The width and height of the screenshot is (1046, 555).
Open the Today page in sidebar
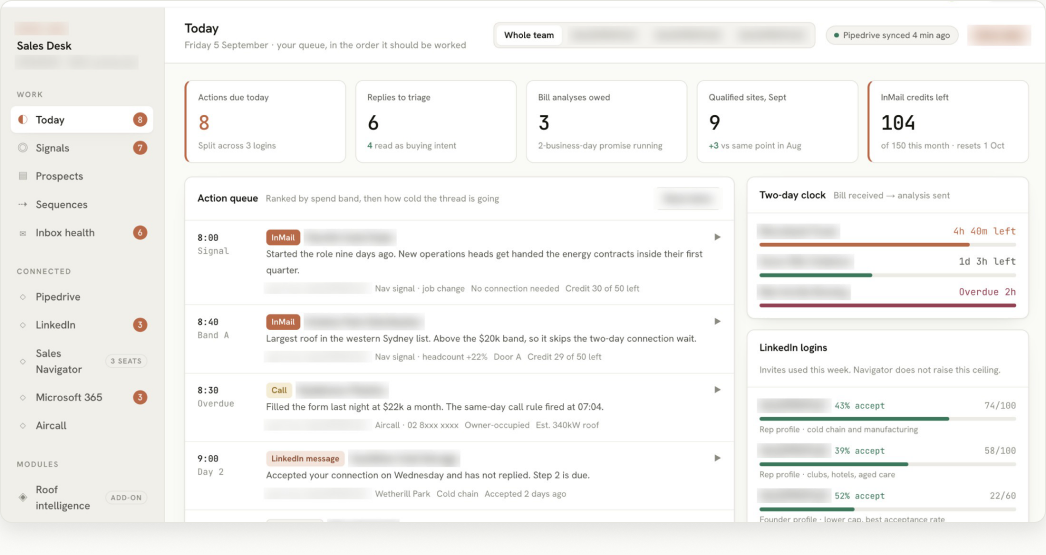pos(82,119)
